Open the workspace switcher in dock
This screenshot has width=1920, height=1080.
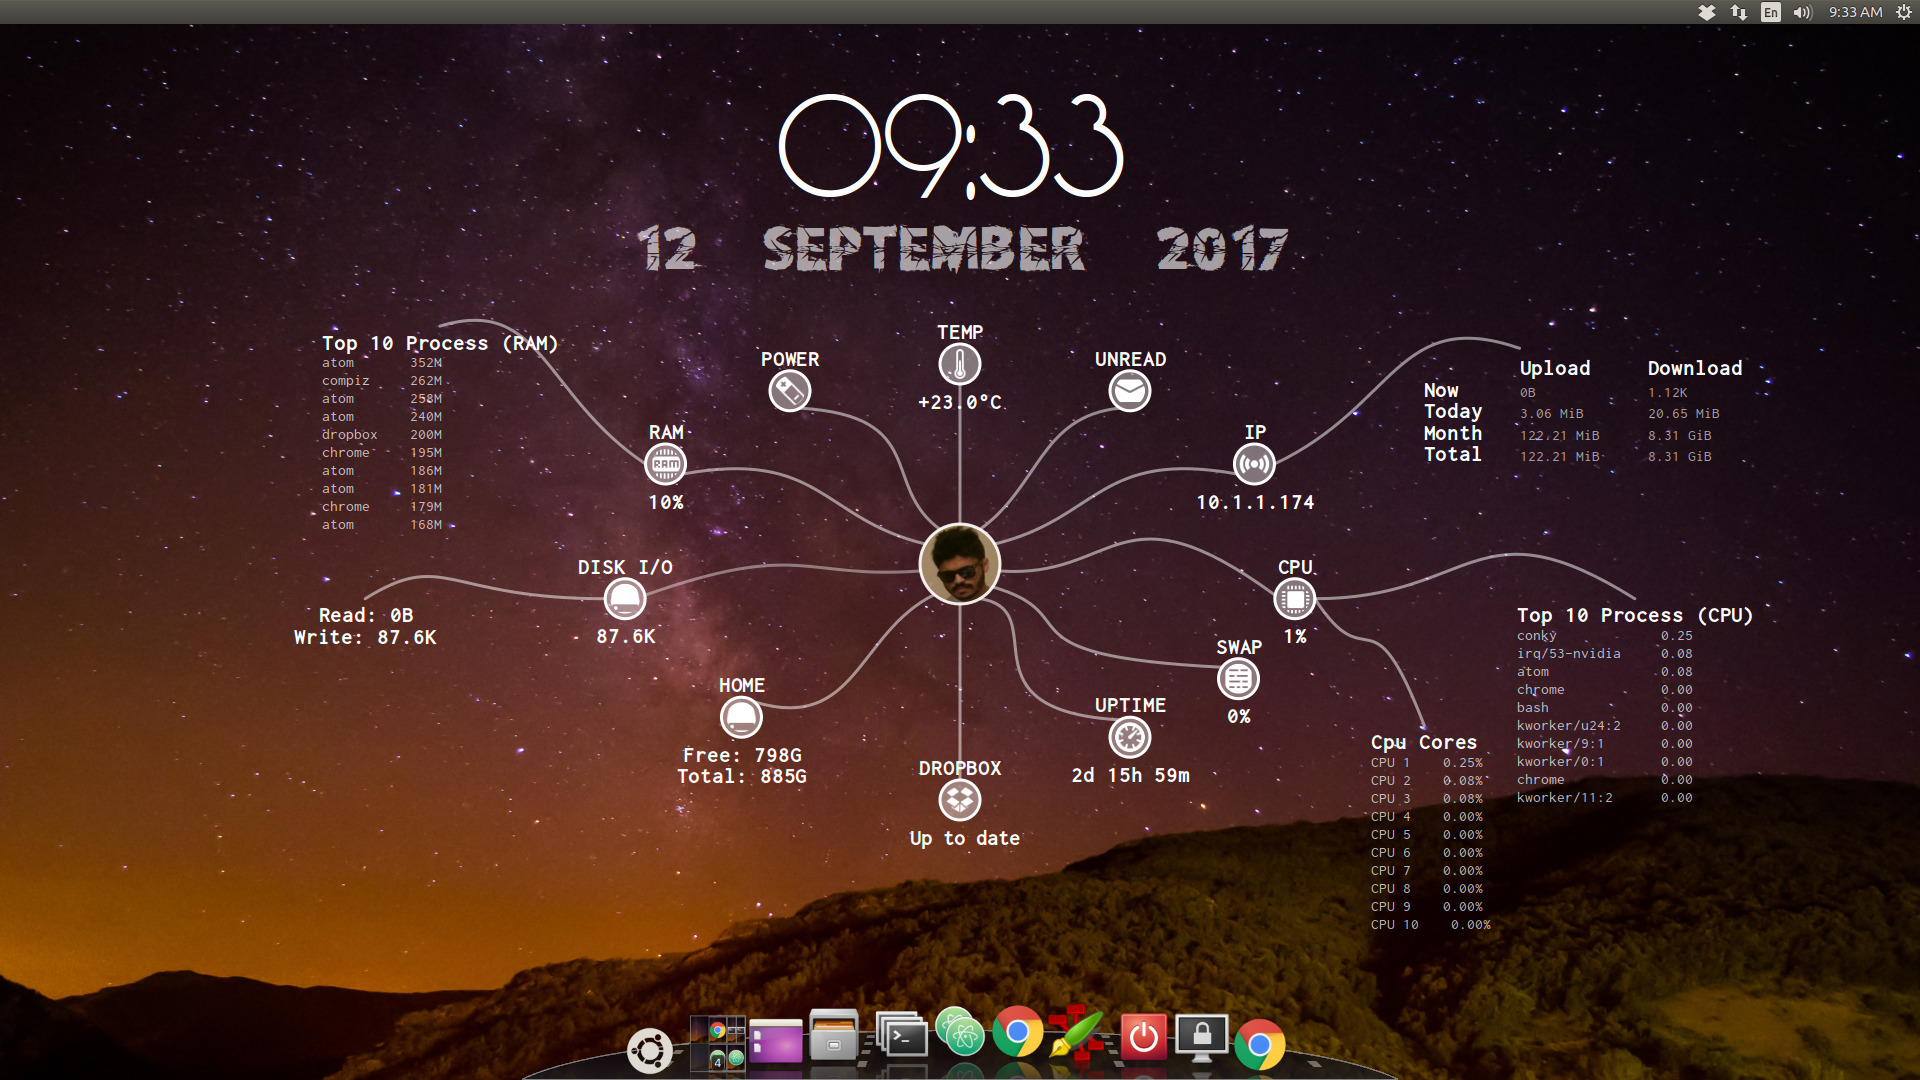pyautogui.click(x=717, y=1044)
